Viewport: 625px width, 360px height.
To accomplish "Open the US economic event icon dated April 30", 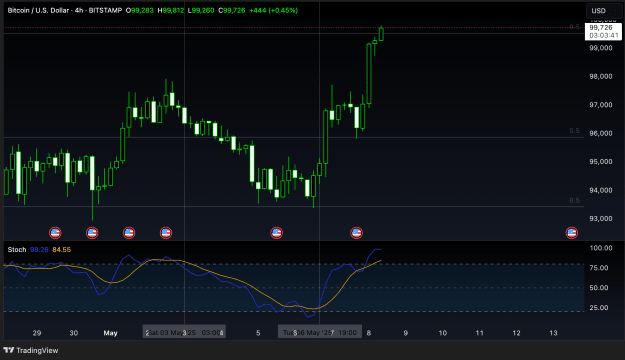I will click(92, 232).
